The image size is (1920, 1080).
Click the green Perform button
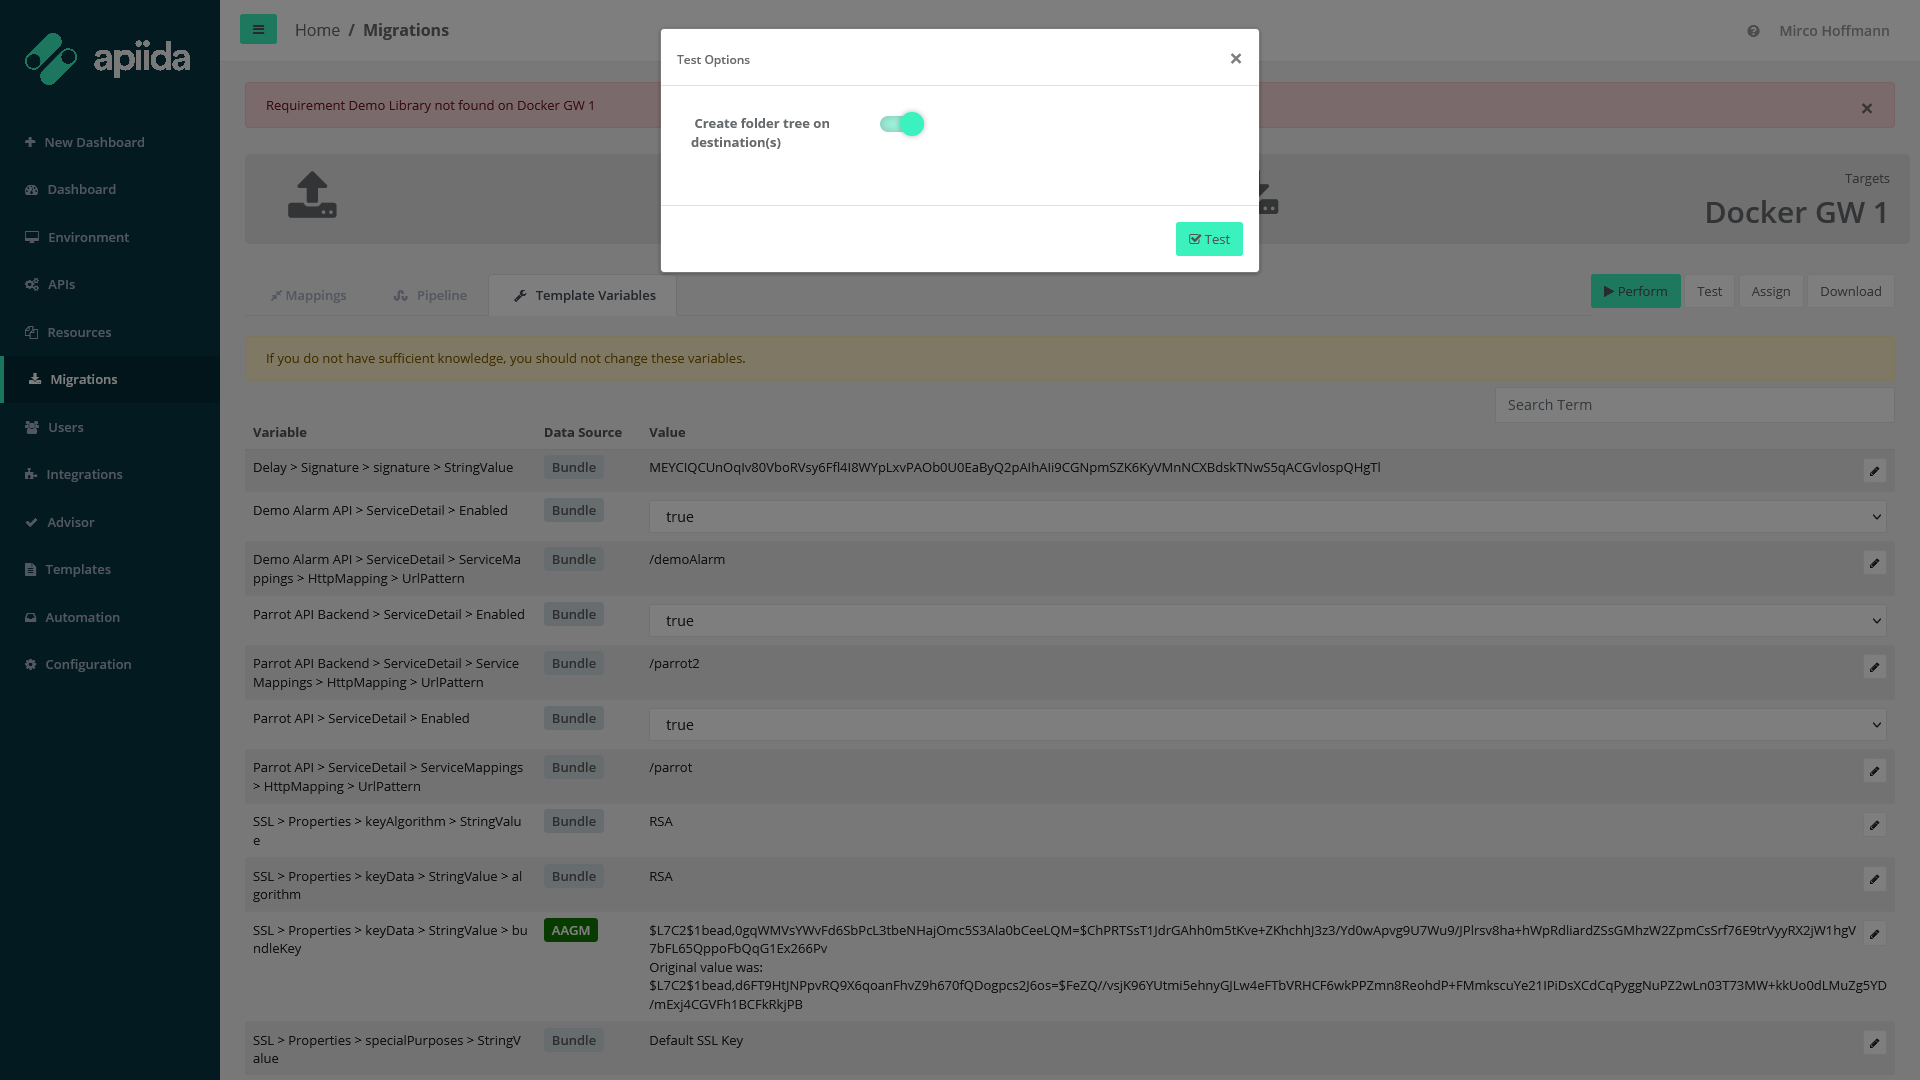pyautogui.click(x=1635, y=291)
